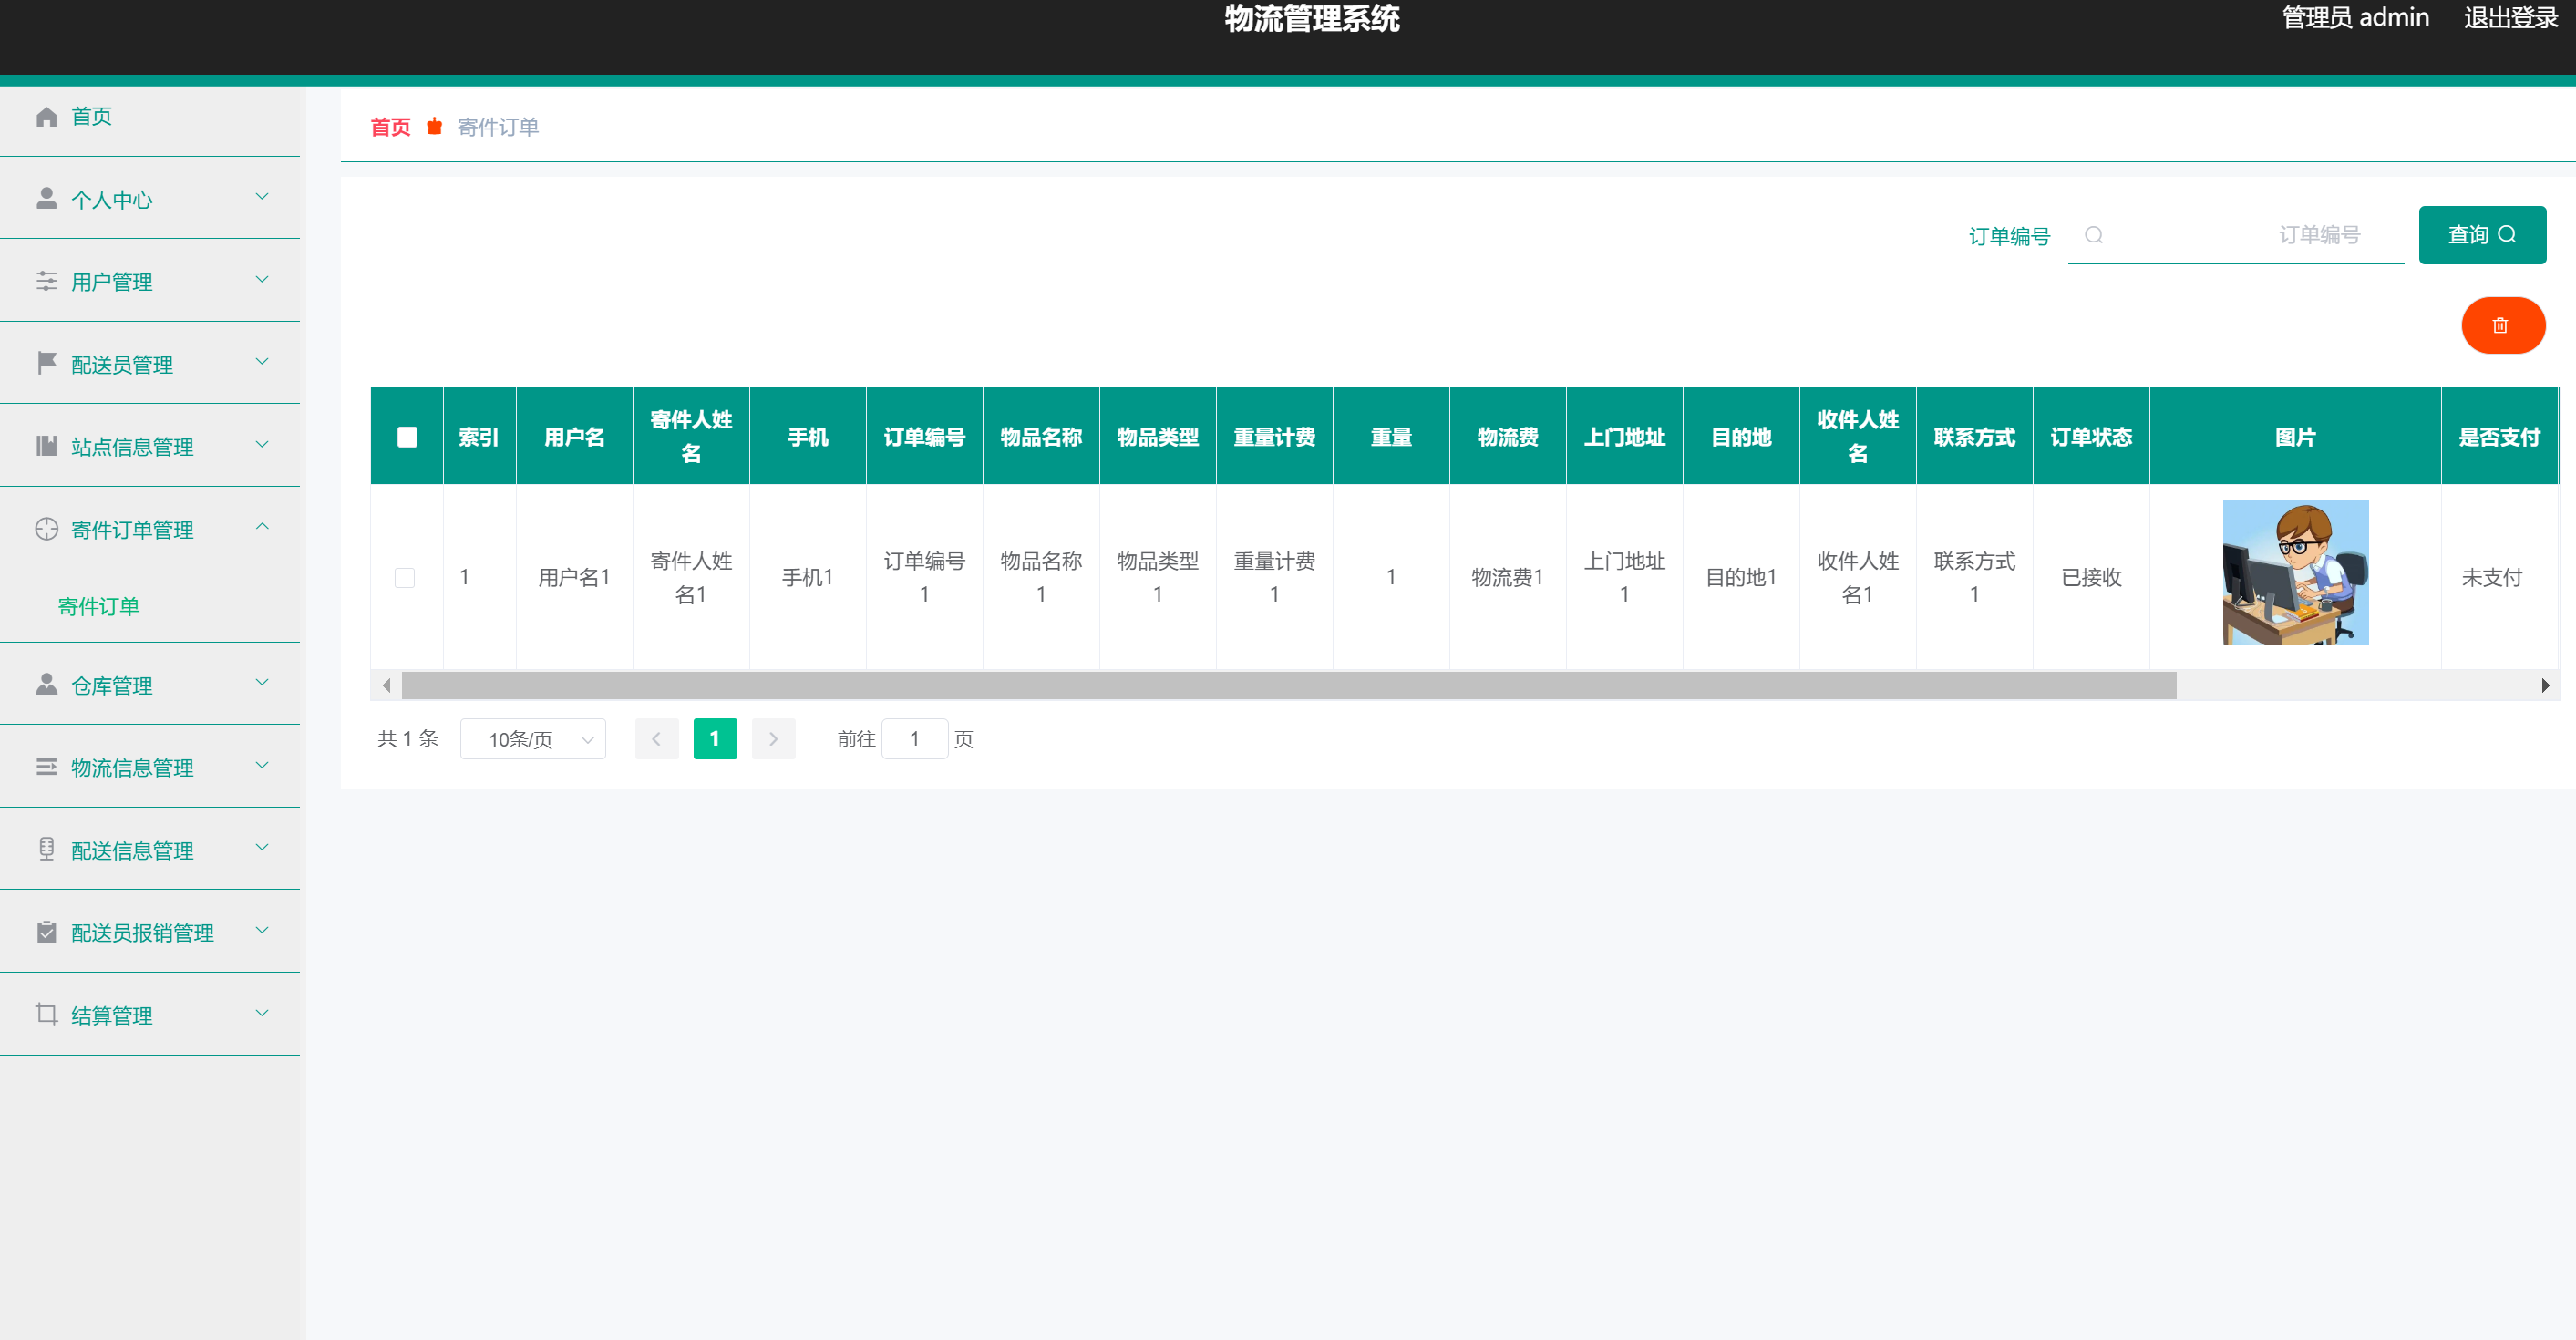Click the 手机1 cell
2576x1340 pixels.
[807, 578]
